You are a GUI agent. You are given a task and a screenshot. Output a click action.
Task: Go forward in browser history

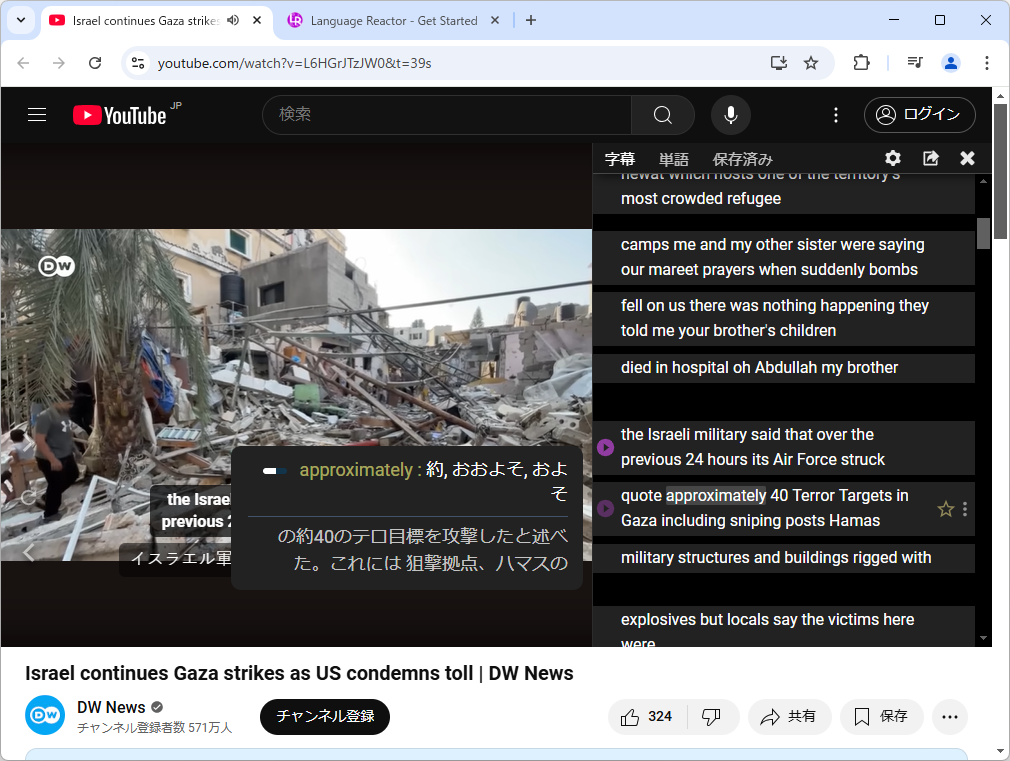[59, 63]
